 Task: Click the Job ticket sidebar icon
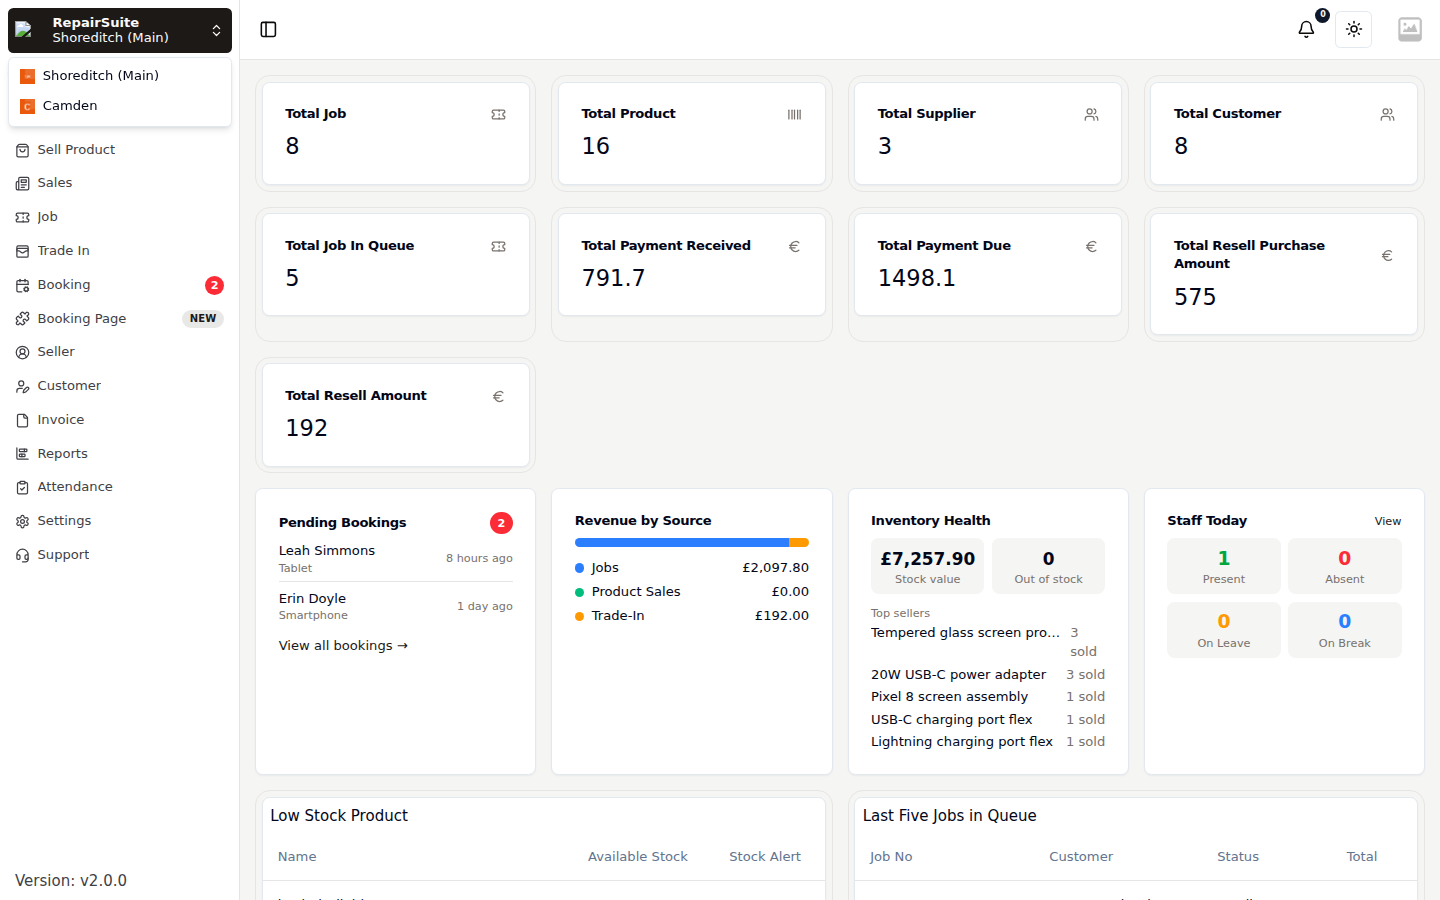(22, 217)
